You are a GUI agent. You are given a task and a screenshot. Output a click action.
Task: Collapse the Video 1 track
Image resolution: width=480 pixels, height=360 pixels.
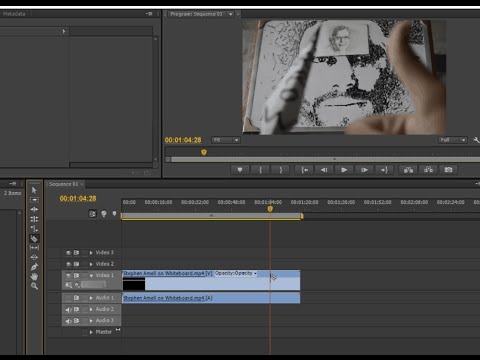91,276
